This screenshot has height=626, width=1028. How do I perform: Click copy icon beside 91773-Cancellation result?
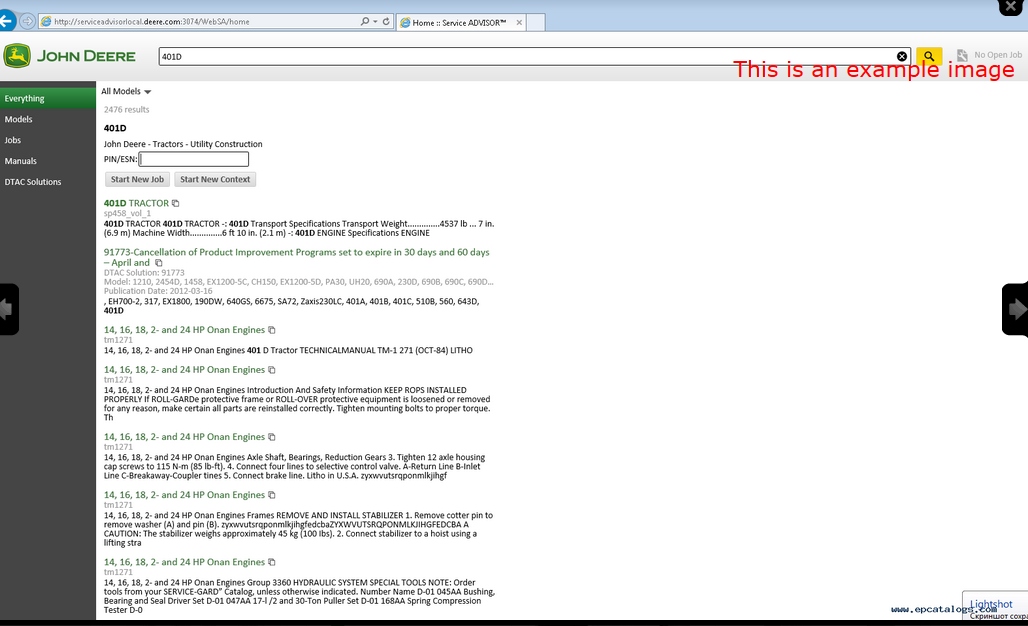pyautogui.click(x=158, y=263)
